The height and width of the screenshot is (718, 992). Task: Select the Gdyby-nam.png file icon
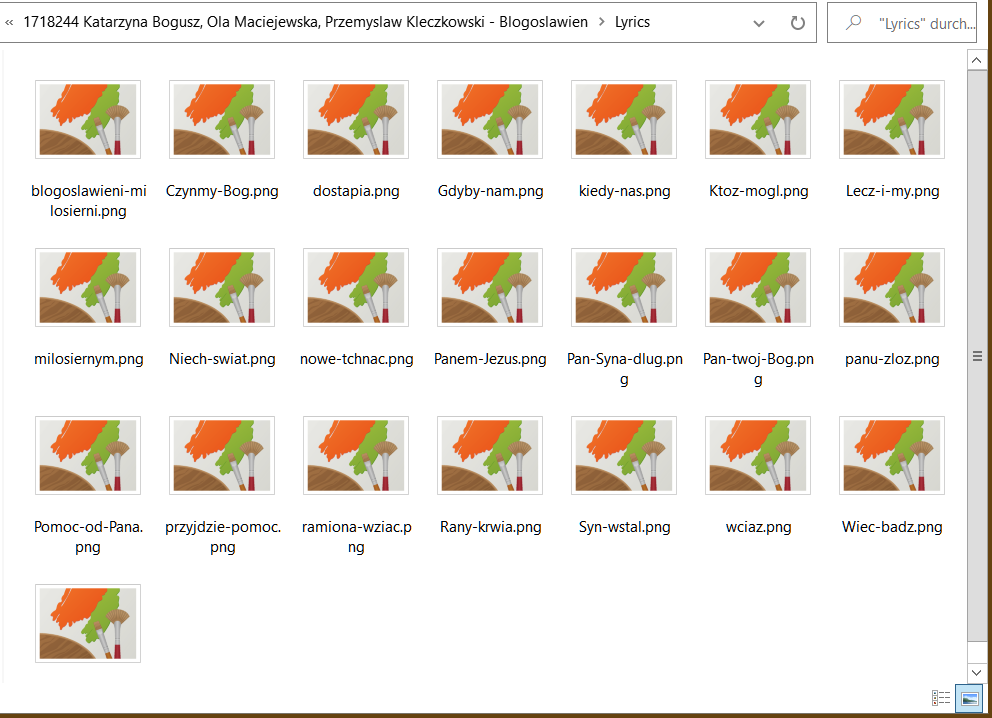490,120
